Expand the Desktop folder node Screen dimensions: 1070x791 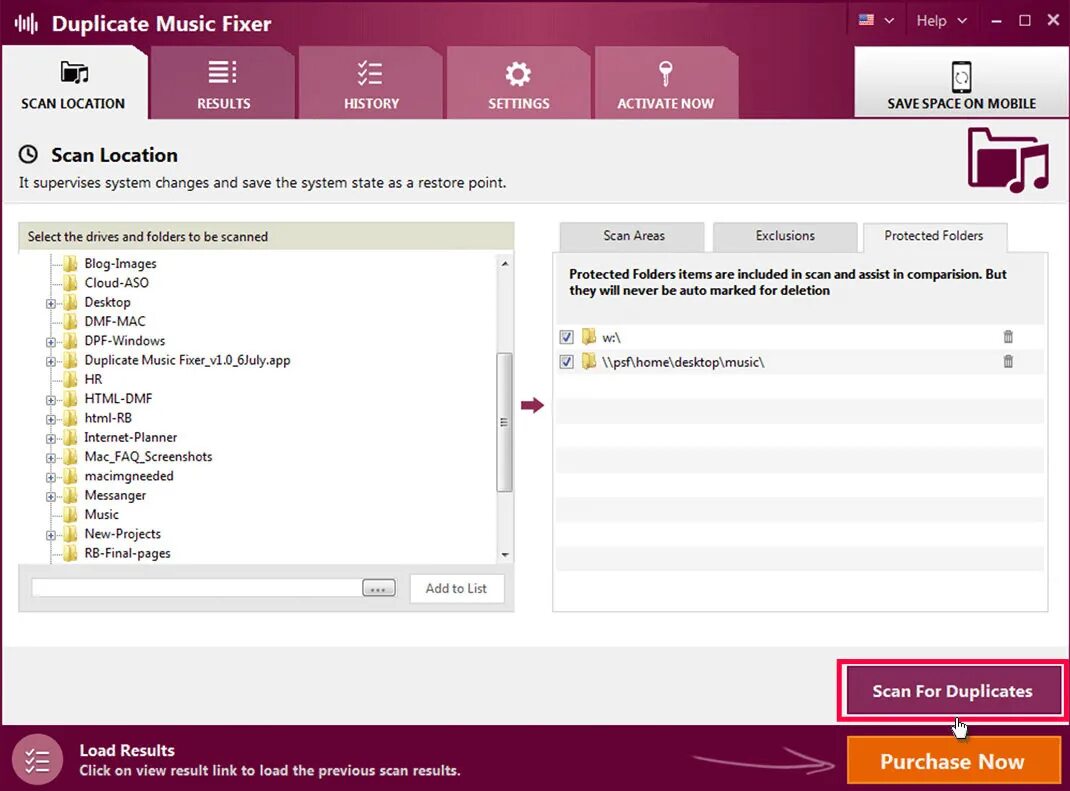(x=51, y=303)
